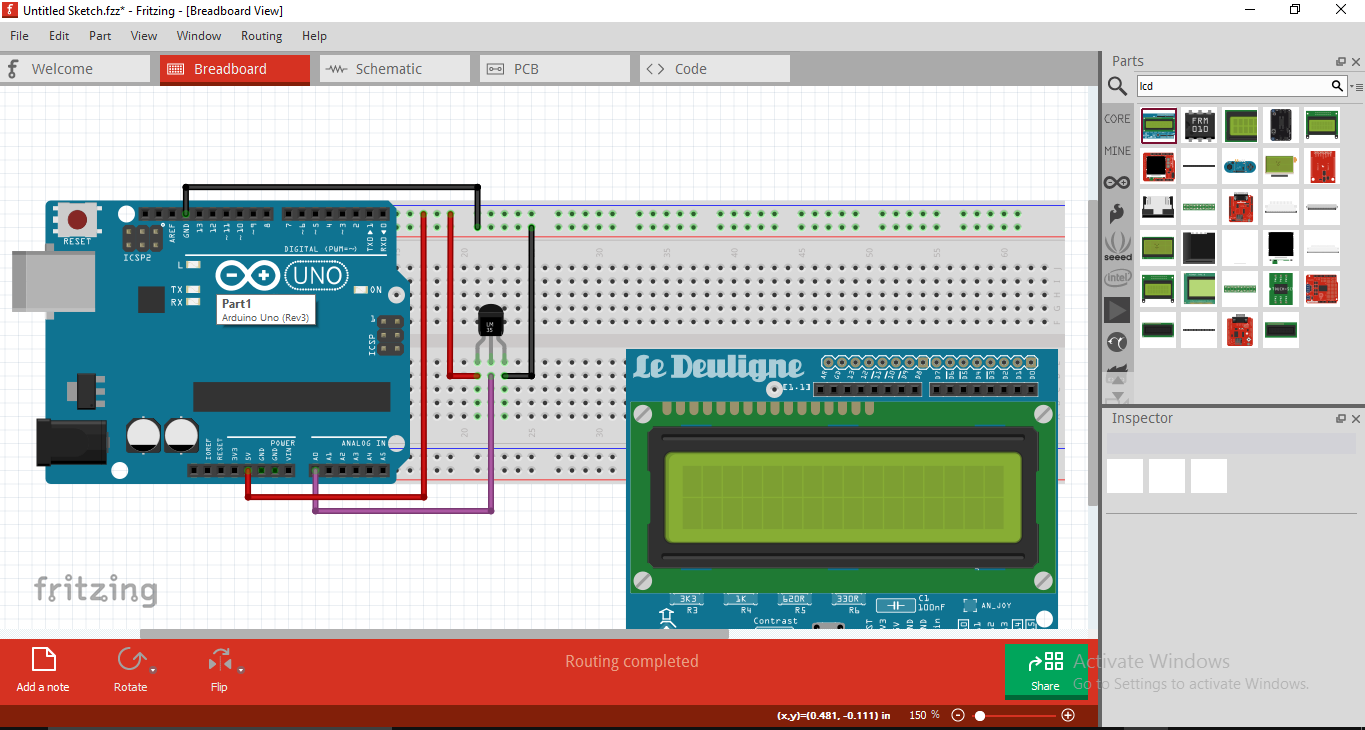Open the Contrib arrows parts bin
This screenshot has width=1365, height=730.
pos(1117,342)
